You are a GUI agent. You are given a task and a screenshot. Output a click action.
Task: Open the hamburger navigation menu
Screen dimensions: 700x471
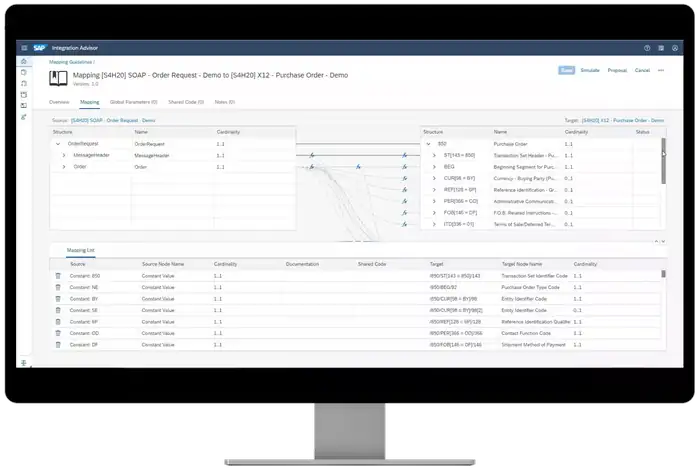pyautogui.click(x=24, y=47)
